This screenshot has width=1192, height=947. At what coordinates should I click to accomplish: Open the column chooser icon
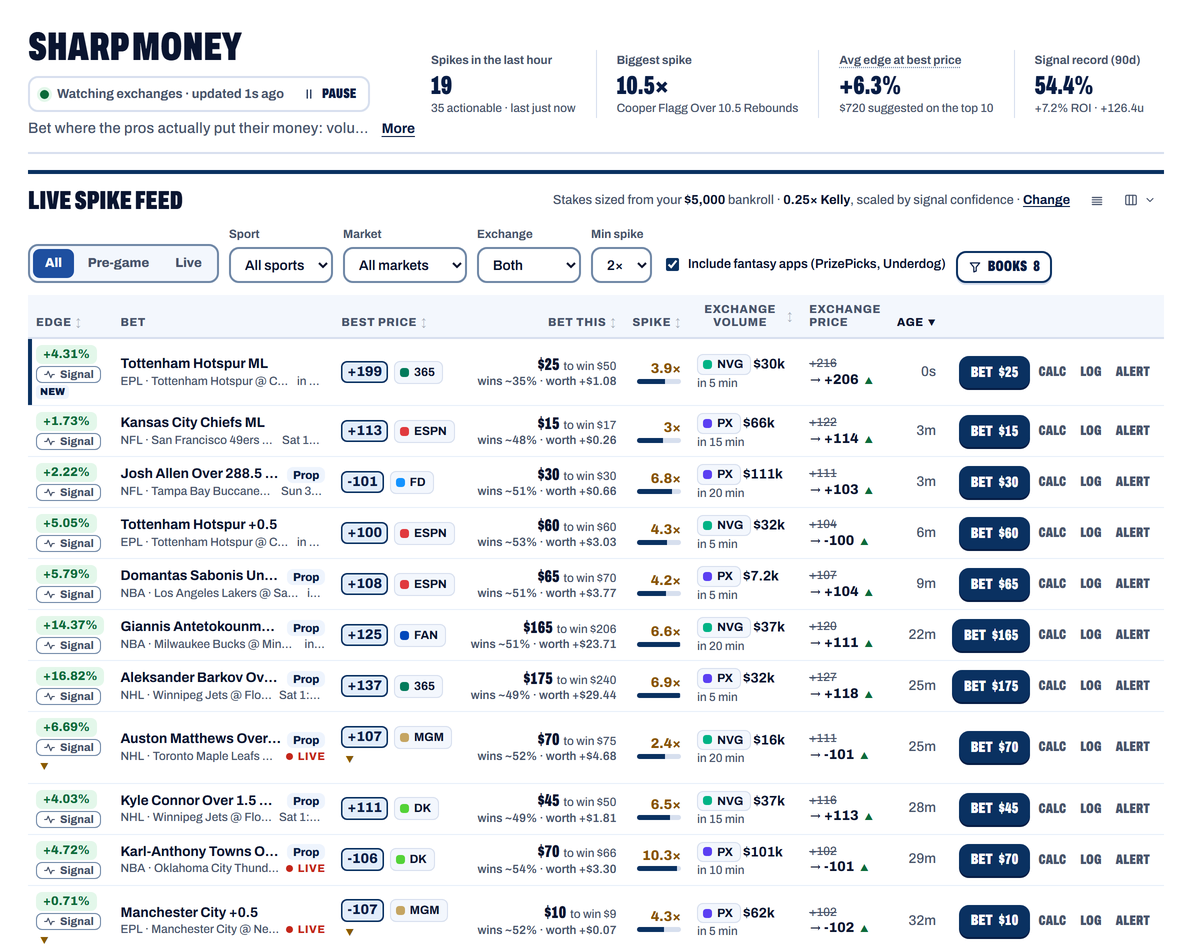click(x=1130, y=200)
